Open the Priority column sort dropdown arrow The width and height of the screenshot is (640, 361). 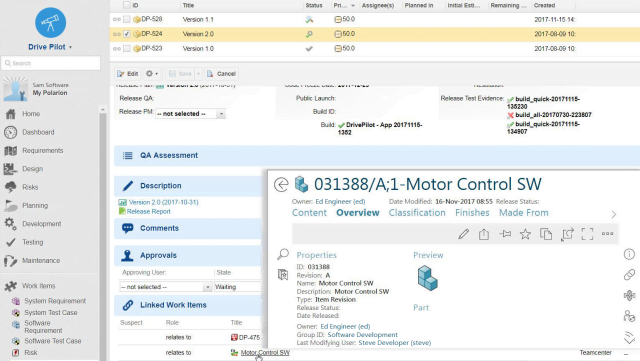pyautogui.click(x=353, y=6)
